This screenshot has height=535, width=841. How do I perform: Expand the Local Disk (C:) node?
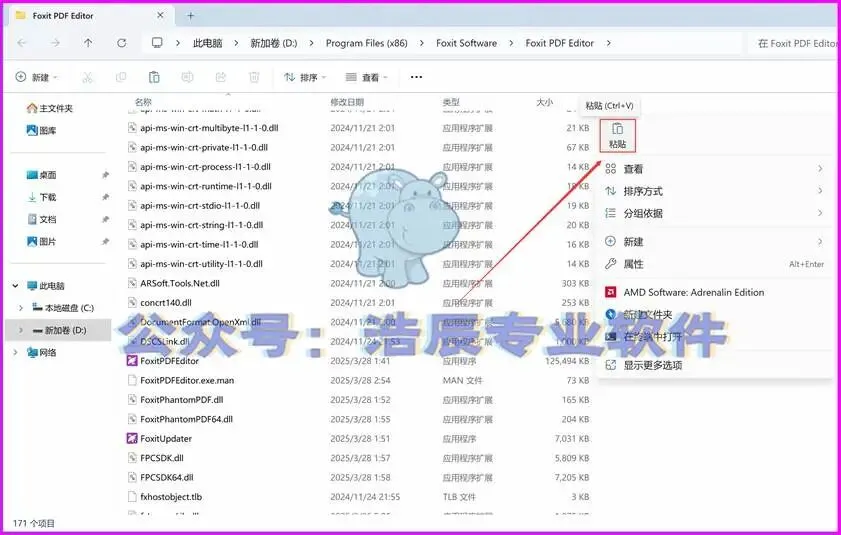21,308
